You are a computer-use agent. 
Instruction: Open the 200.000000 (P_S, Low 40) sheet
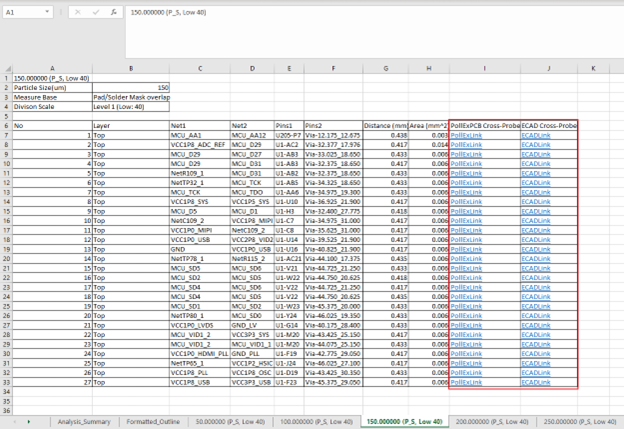click(x=494, y=422)
